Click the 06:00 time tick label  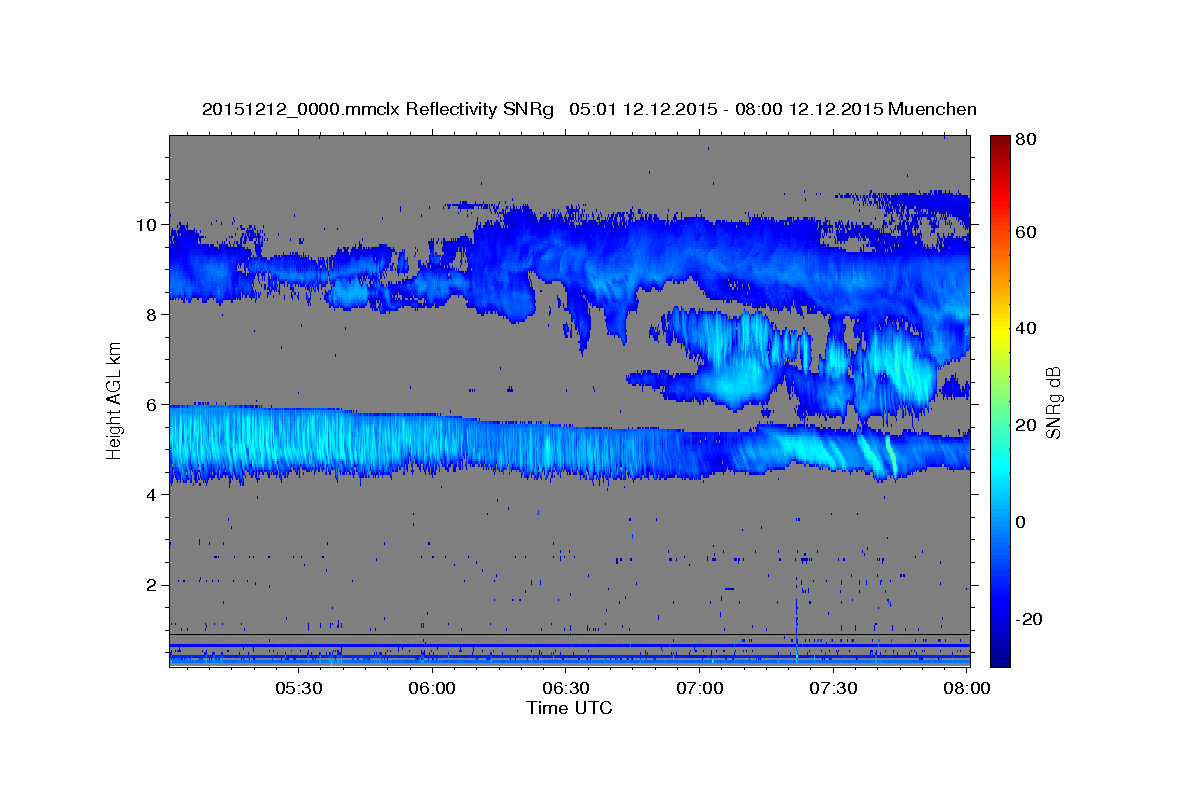432,688
